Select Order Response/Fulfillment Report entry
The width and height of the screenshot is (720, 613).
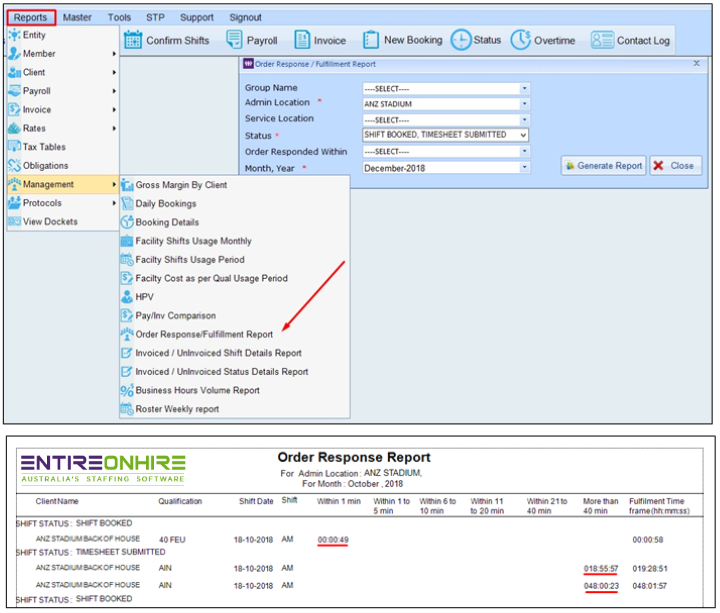[x=204, y=334]
